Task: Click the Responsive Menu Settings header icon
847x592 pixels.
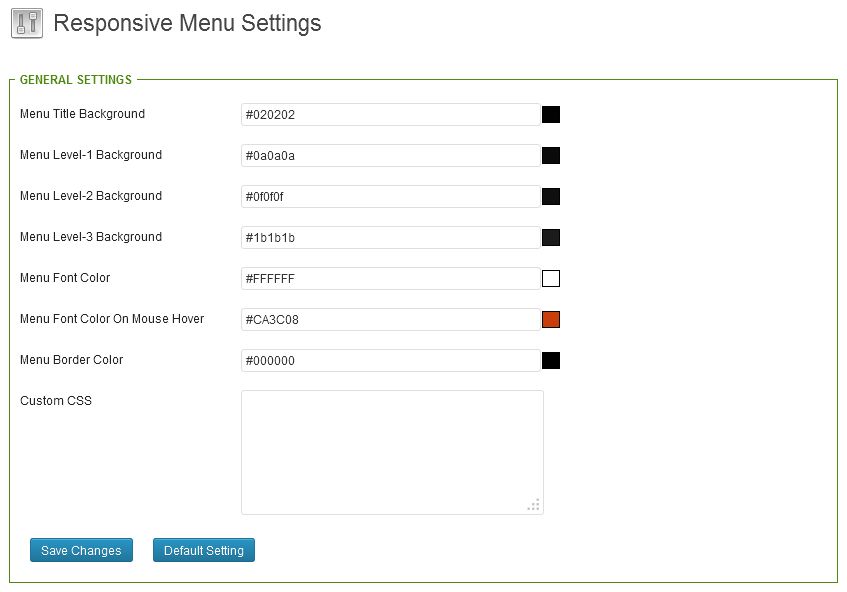Action: 26,23
